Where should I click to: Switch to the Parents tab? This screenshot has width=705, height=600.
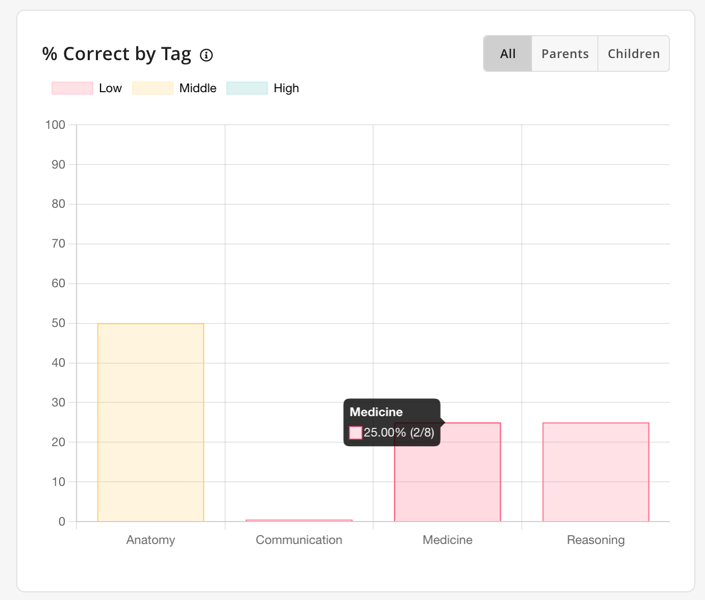tap(565, 54)
